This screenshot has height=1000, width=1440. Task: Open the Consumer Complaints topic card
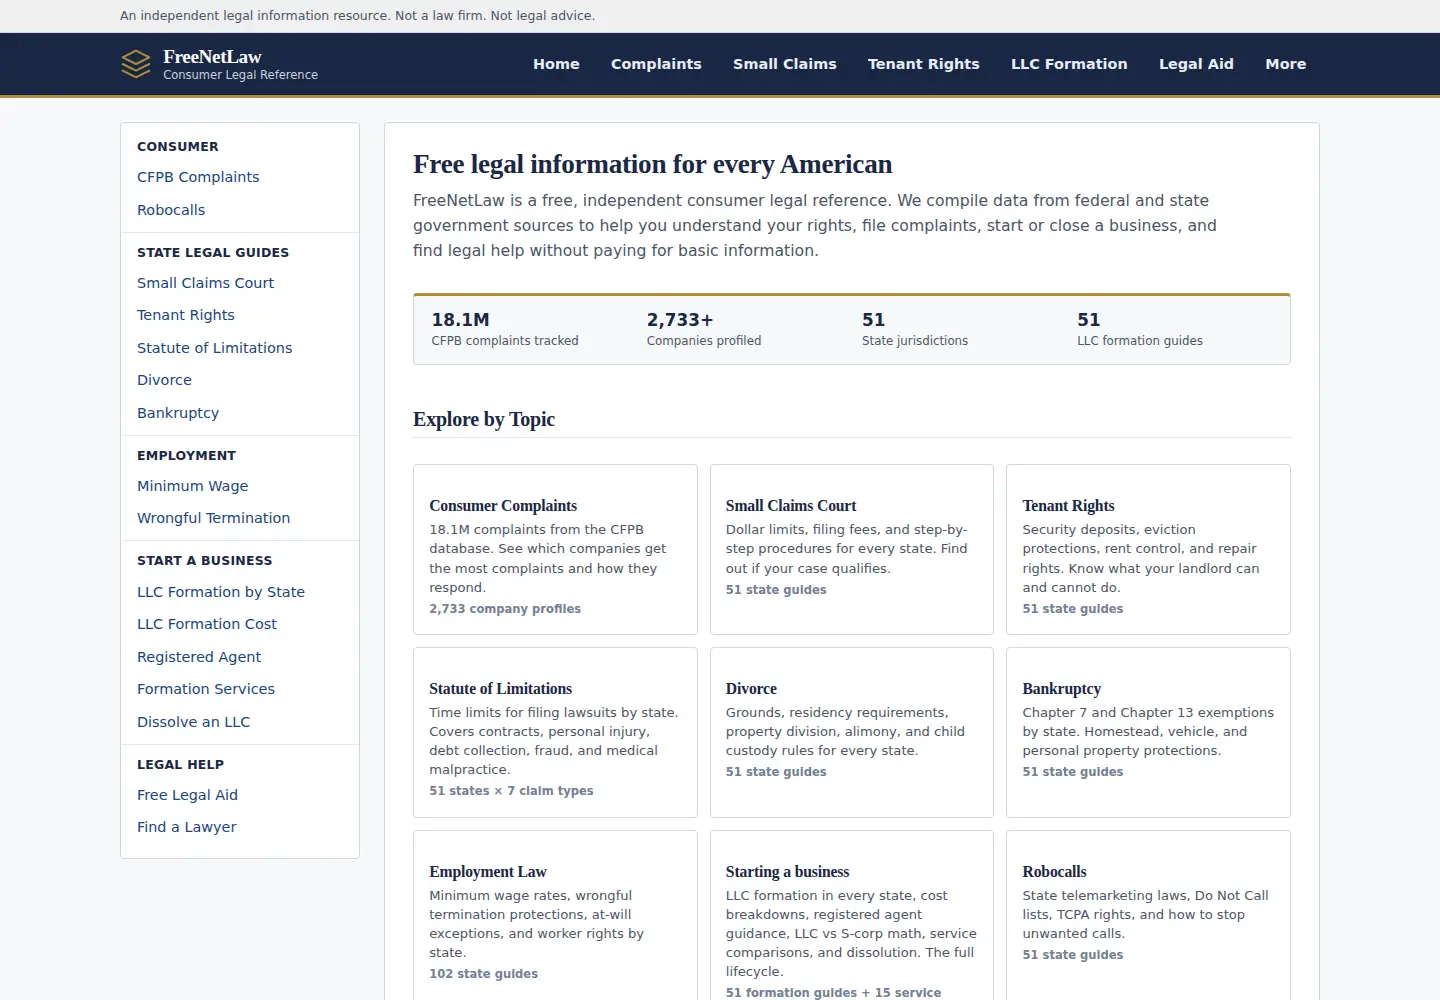tap(555, 549)
